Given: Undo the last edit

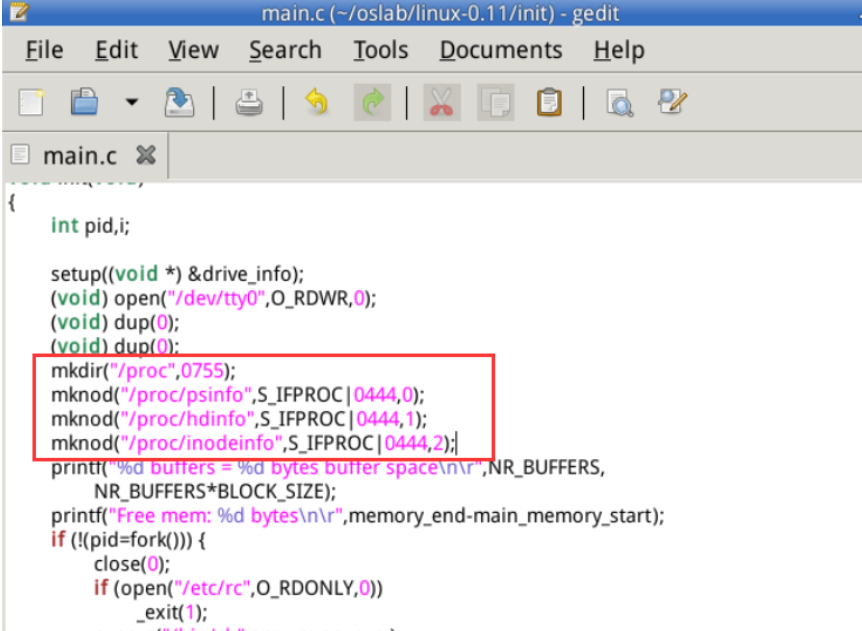Looking at the screenshot, I should (x=317, y=102).
